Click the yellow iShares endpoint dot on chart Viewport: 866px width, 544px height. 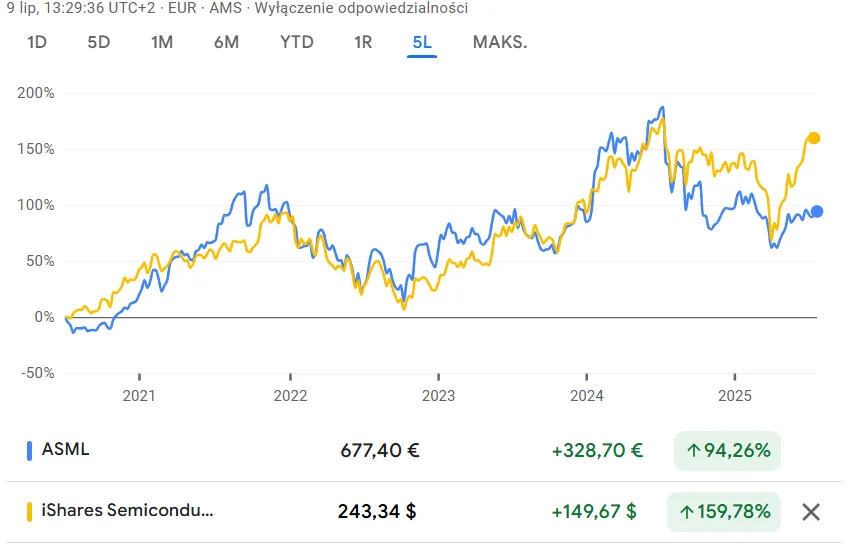814,138
